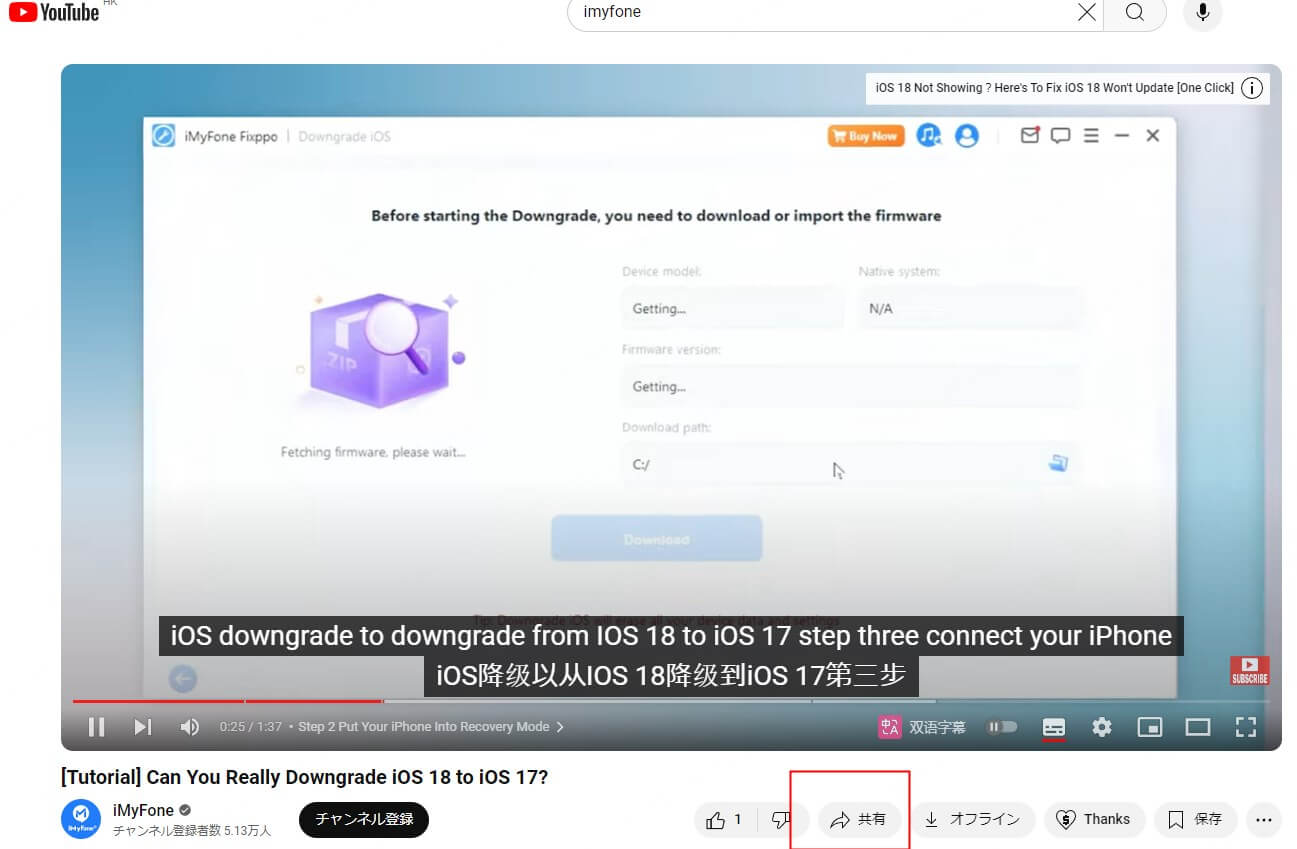The height and width of the screenshot is (849, 1297).
Task: Open chapter Step 2 Put Your iPhone
Action: coord(431,727)
